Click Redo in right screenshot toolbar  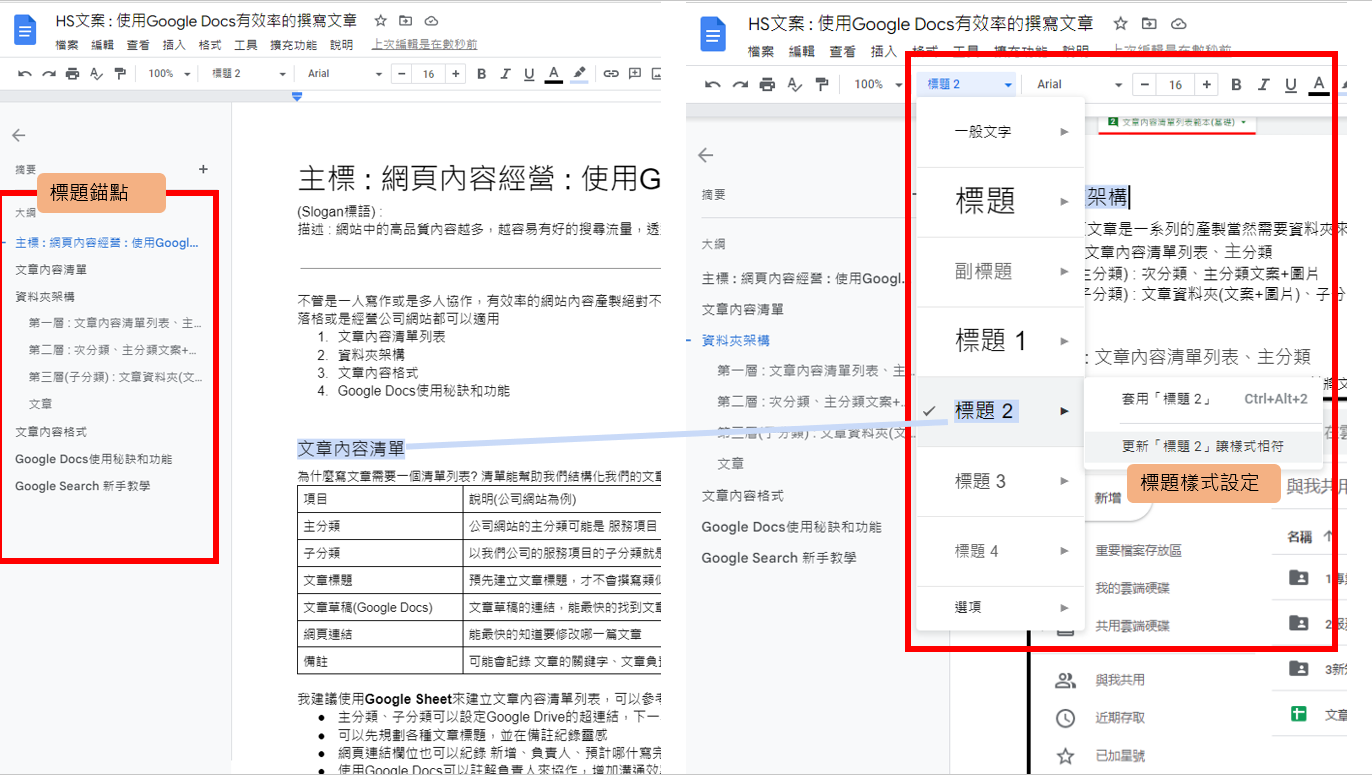[x=740, y=85]
